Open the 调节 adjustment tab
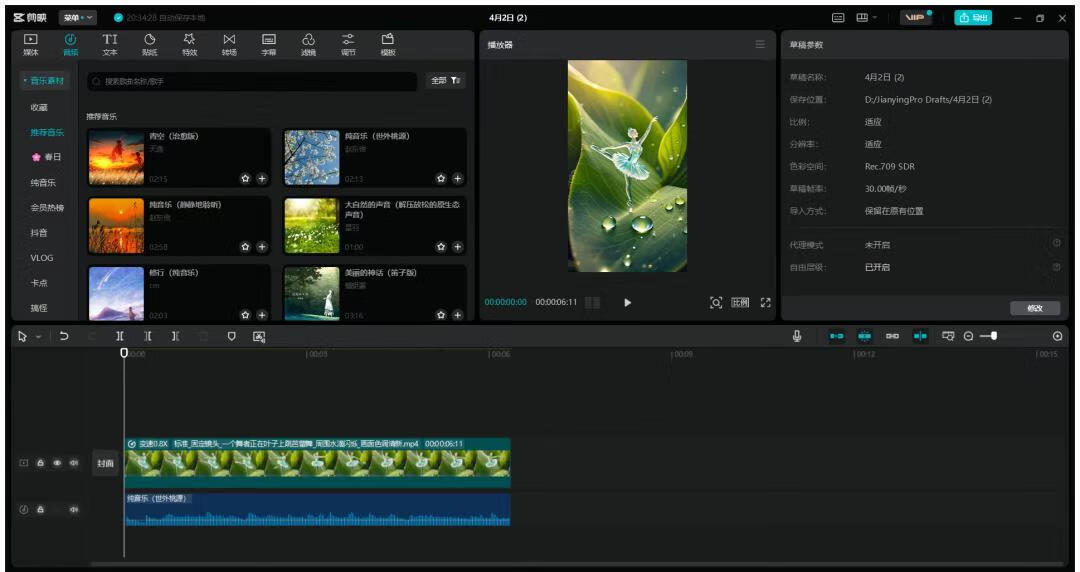This screenshot has height=572, width=1080. (349, 44)
